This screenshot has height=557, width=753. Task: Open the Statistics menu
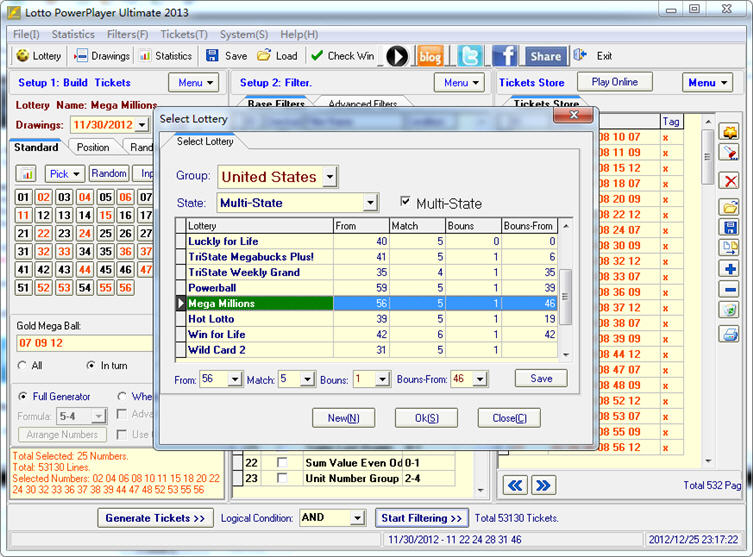(73, 34)
